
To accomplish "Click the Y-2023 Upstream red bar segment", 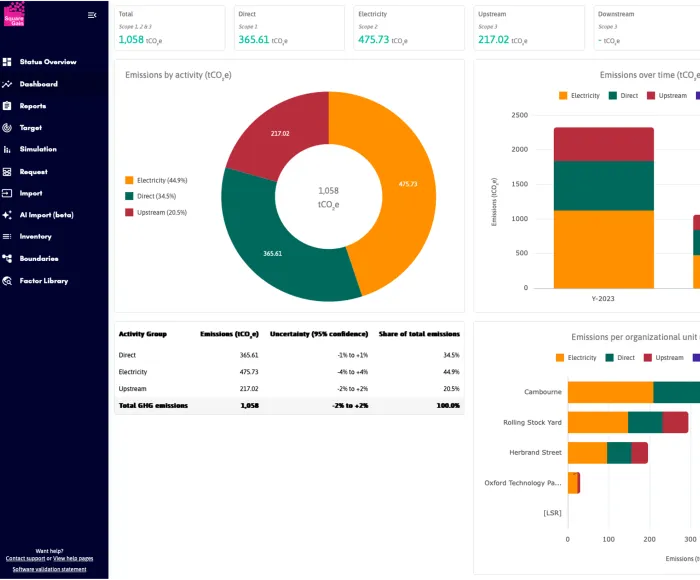I will click(604, 144).
